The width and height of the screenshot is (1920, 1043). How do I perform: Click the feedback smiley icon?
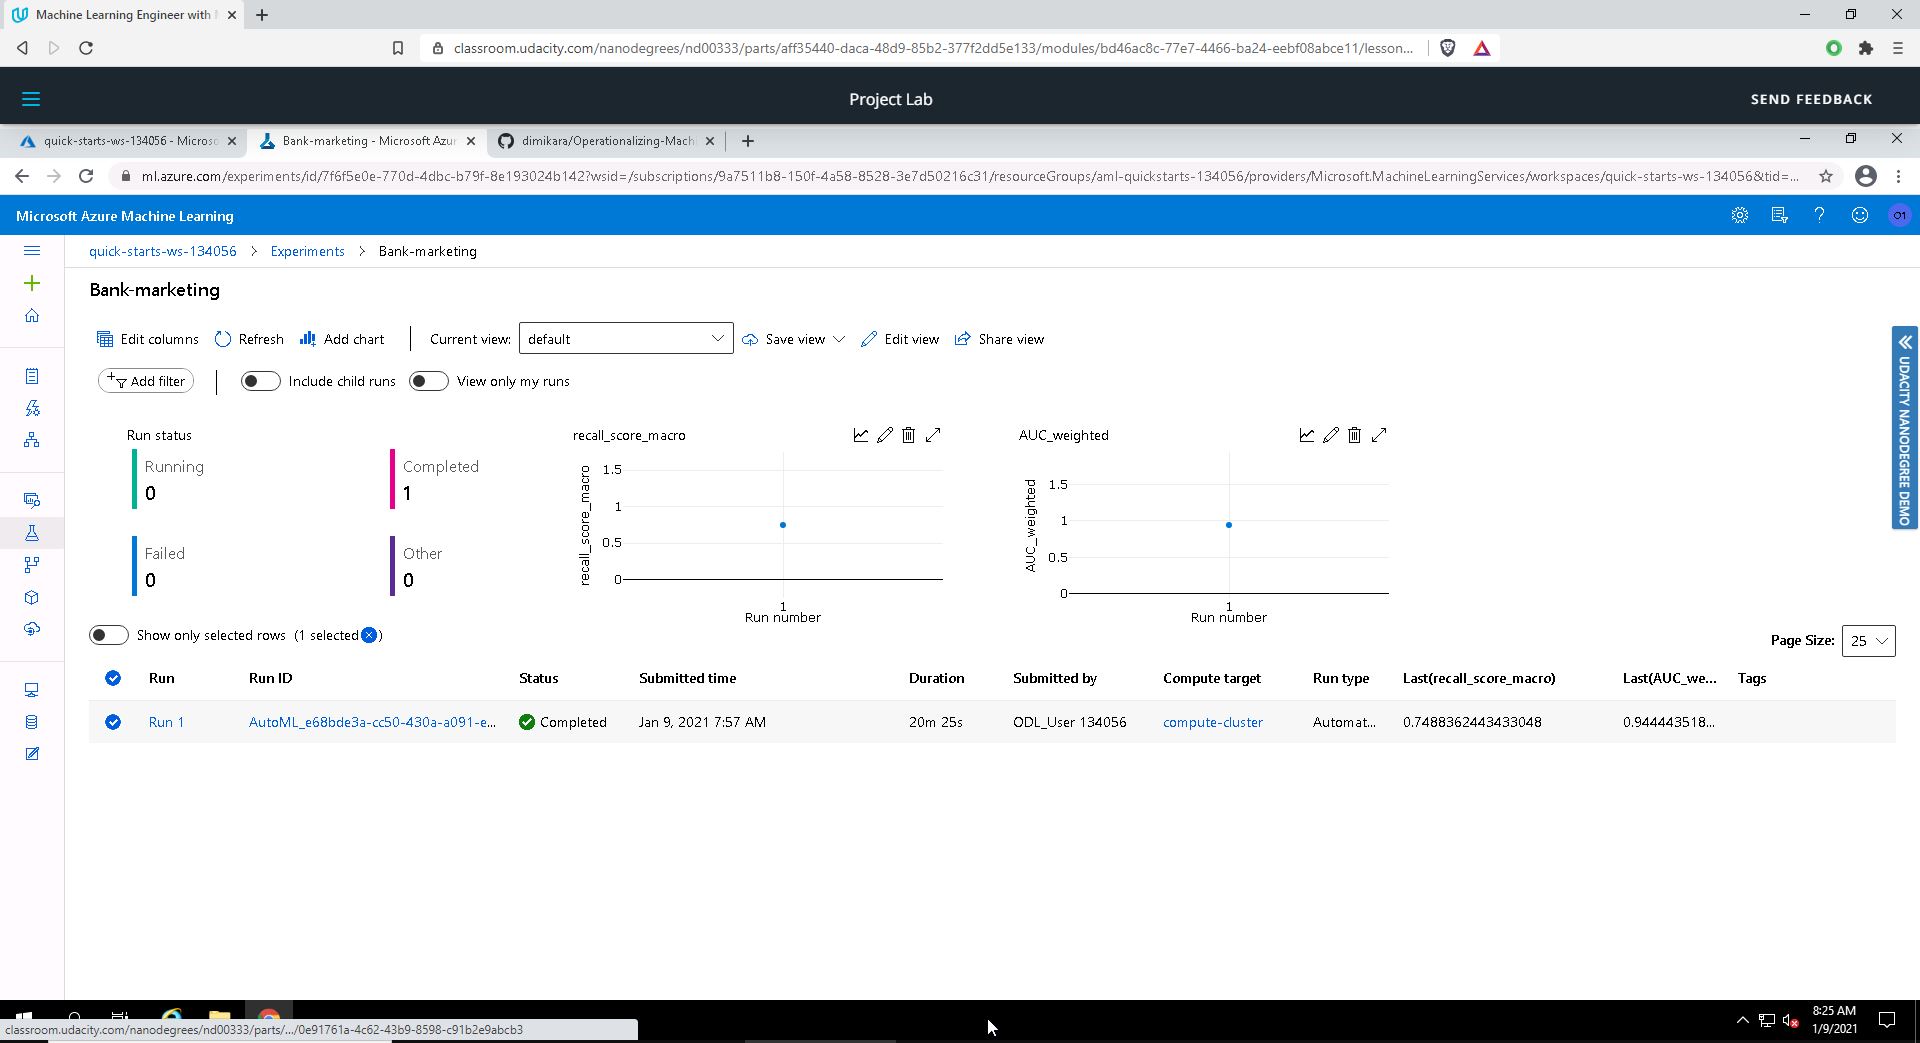1859,216
